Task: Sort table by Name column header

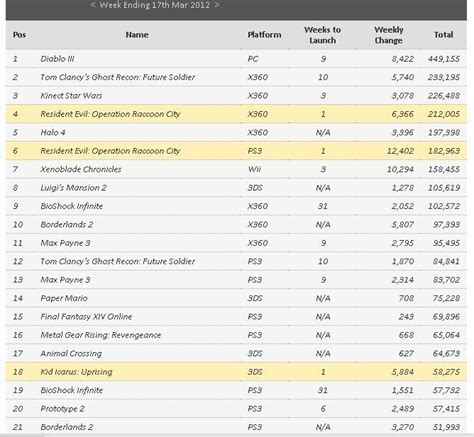Action: (x=137, y=35)
